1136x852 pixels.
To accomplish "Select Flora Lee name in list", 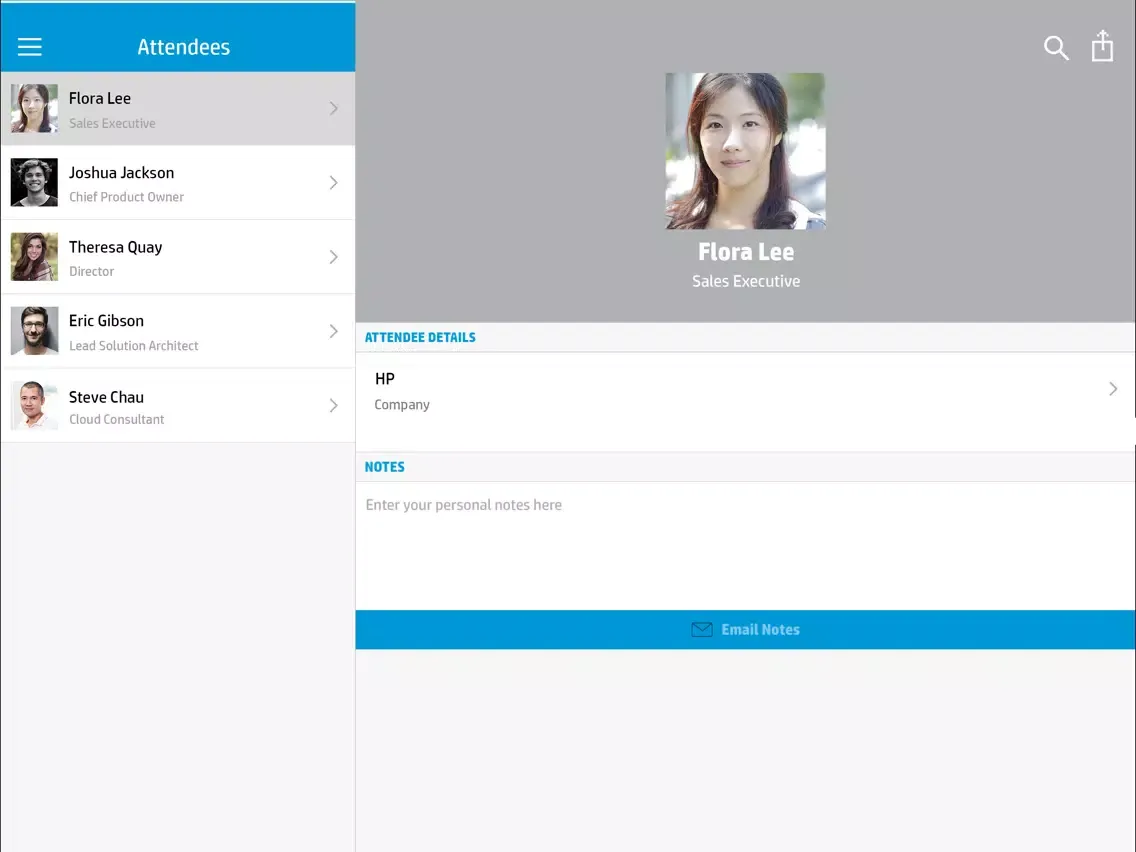I will click(x=100, y=99).
